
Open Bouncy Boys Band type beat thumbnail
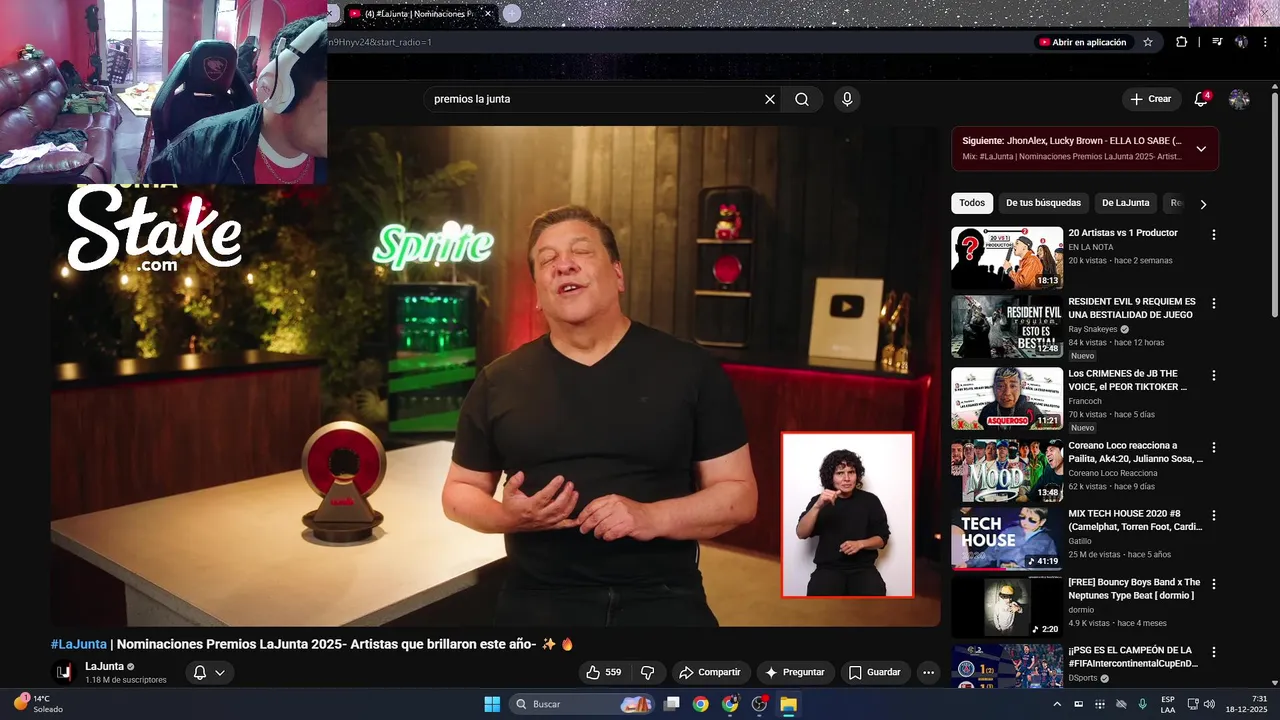click(x=1007, y=606)
